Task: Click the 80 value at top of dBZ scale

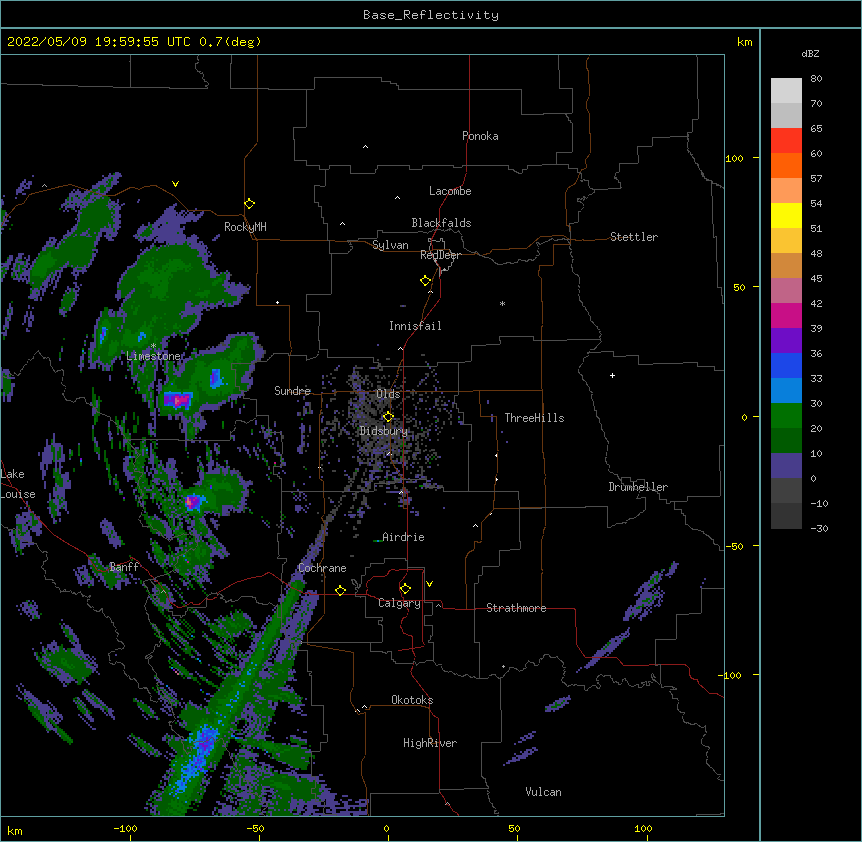Action: pyautogui.click(x=816, y=79)
